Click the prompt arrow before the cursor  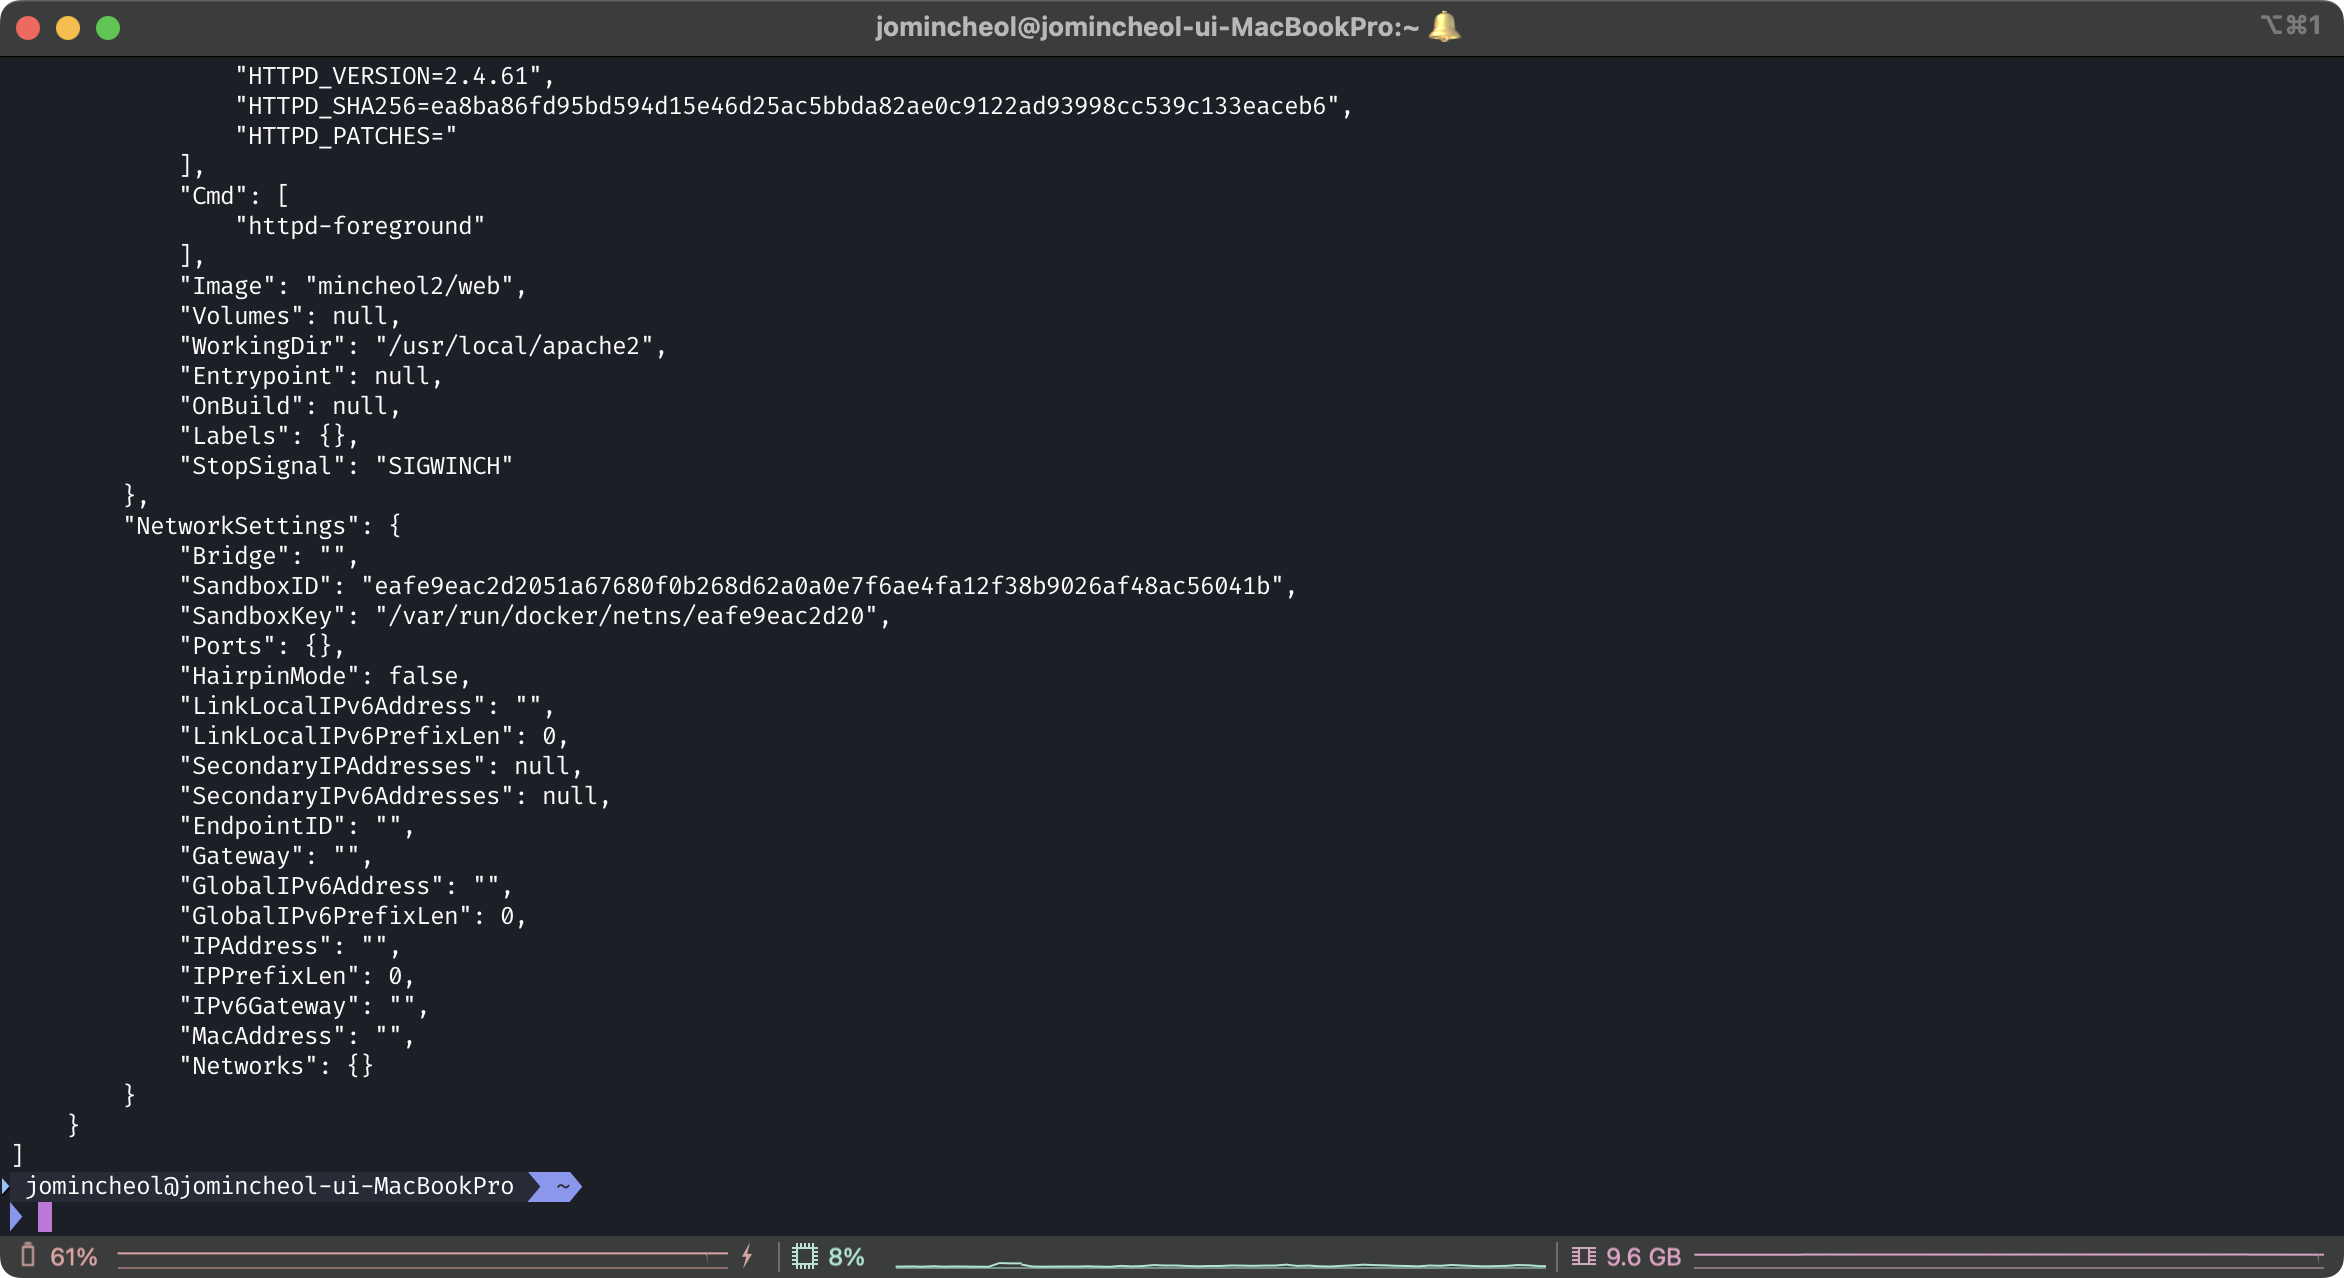pyautogui.click(x=15, y=1216)
